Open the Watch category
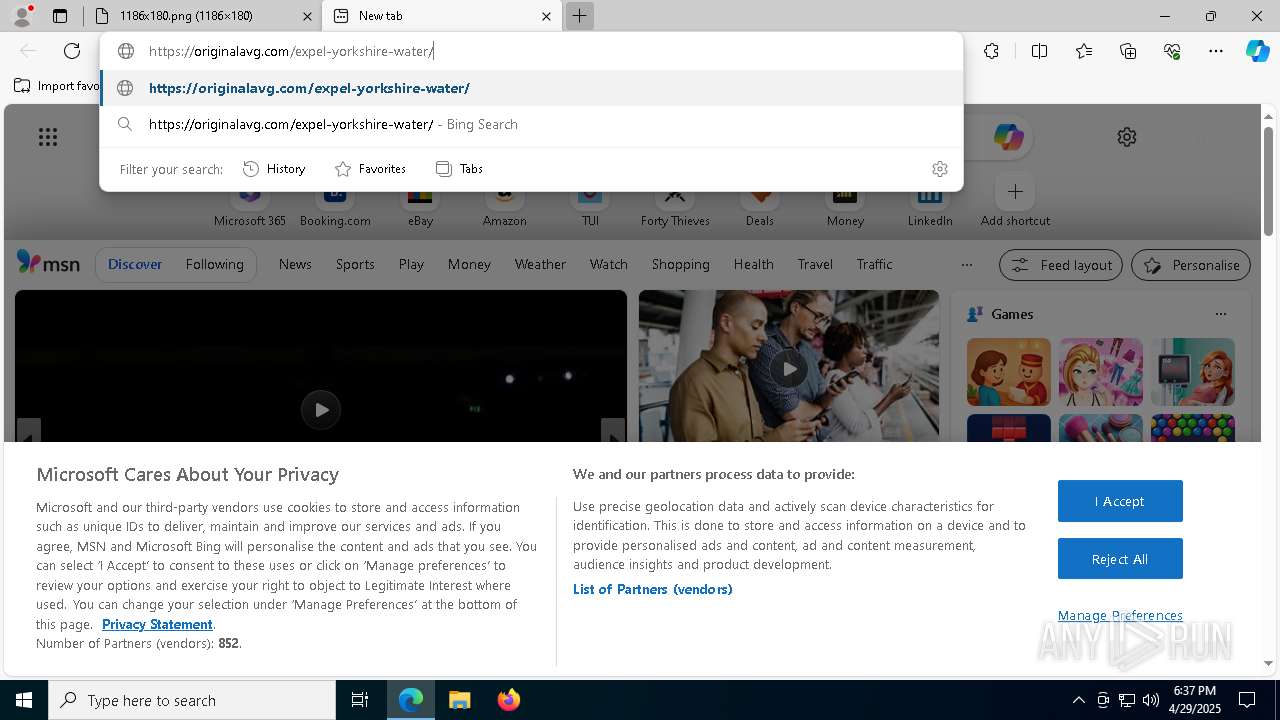 (x=608, y=264)
